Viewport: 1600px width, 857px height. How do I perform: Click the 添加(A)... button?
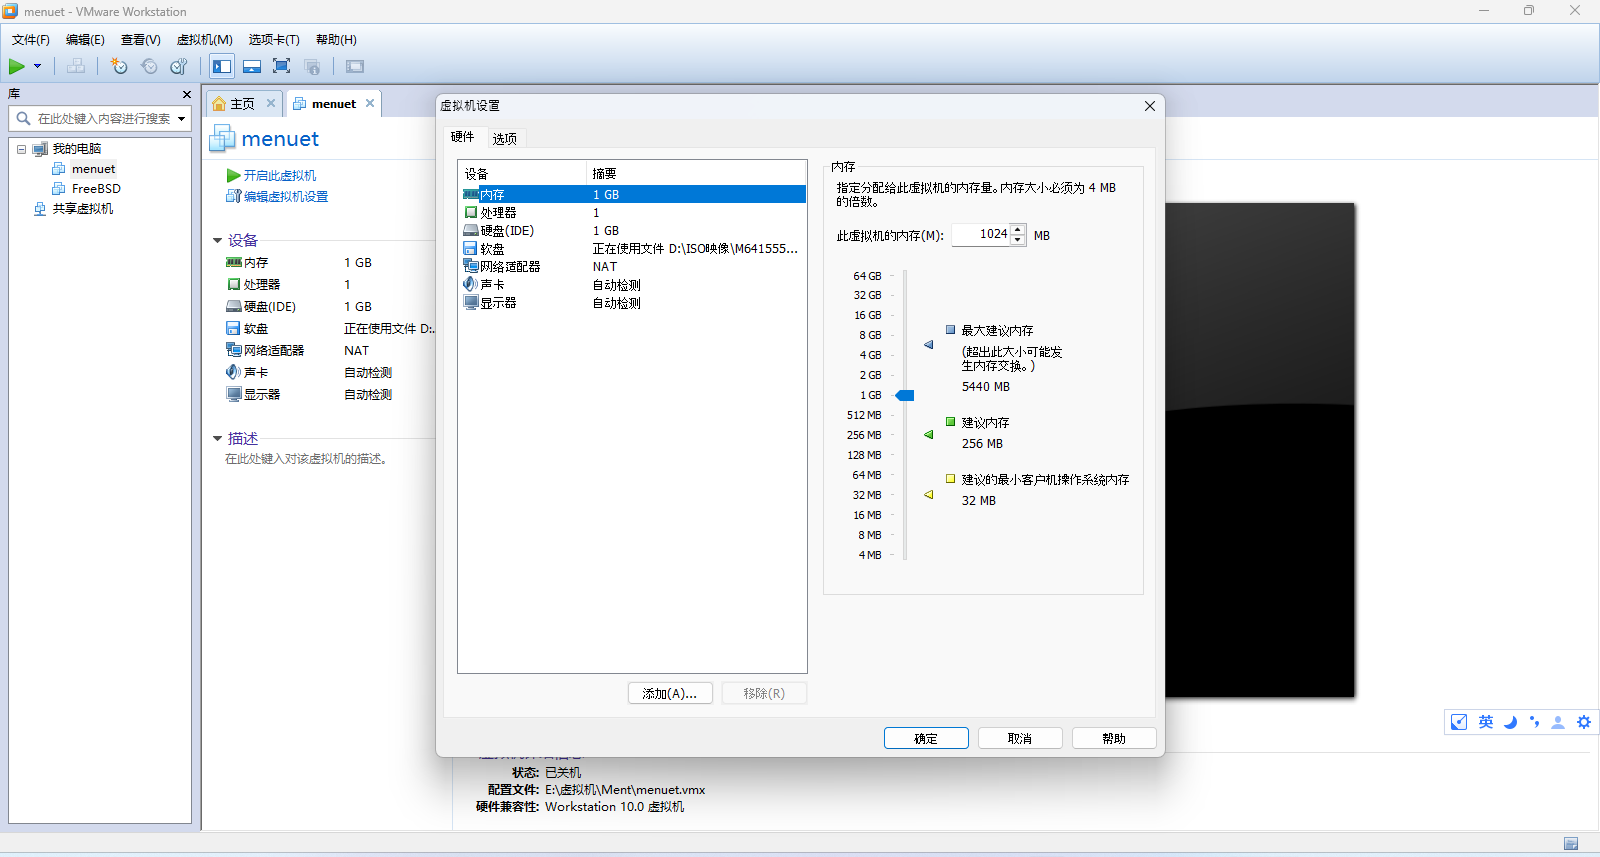tap(670, 693)
